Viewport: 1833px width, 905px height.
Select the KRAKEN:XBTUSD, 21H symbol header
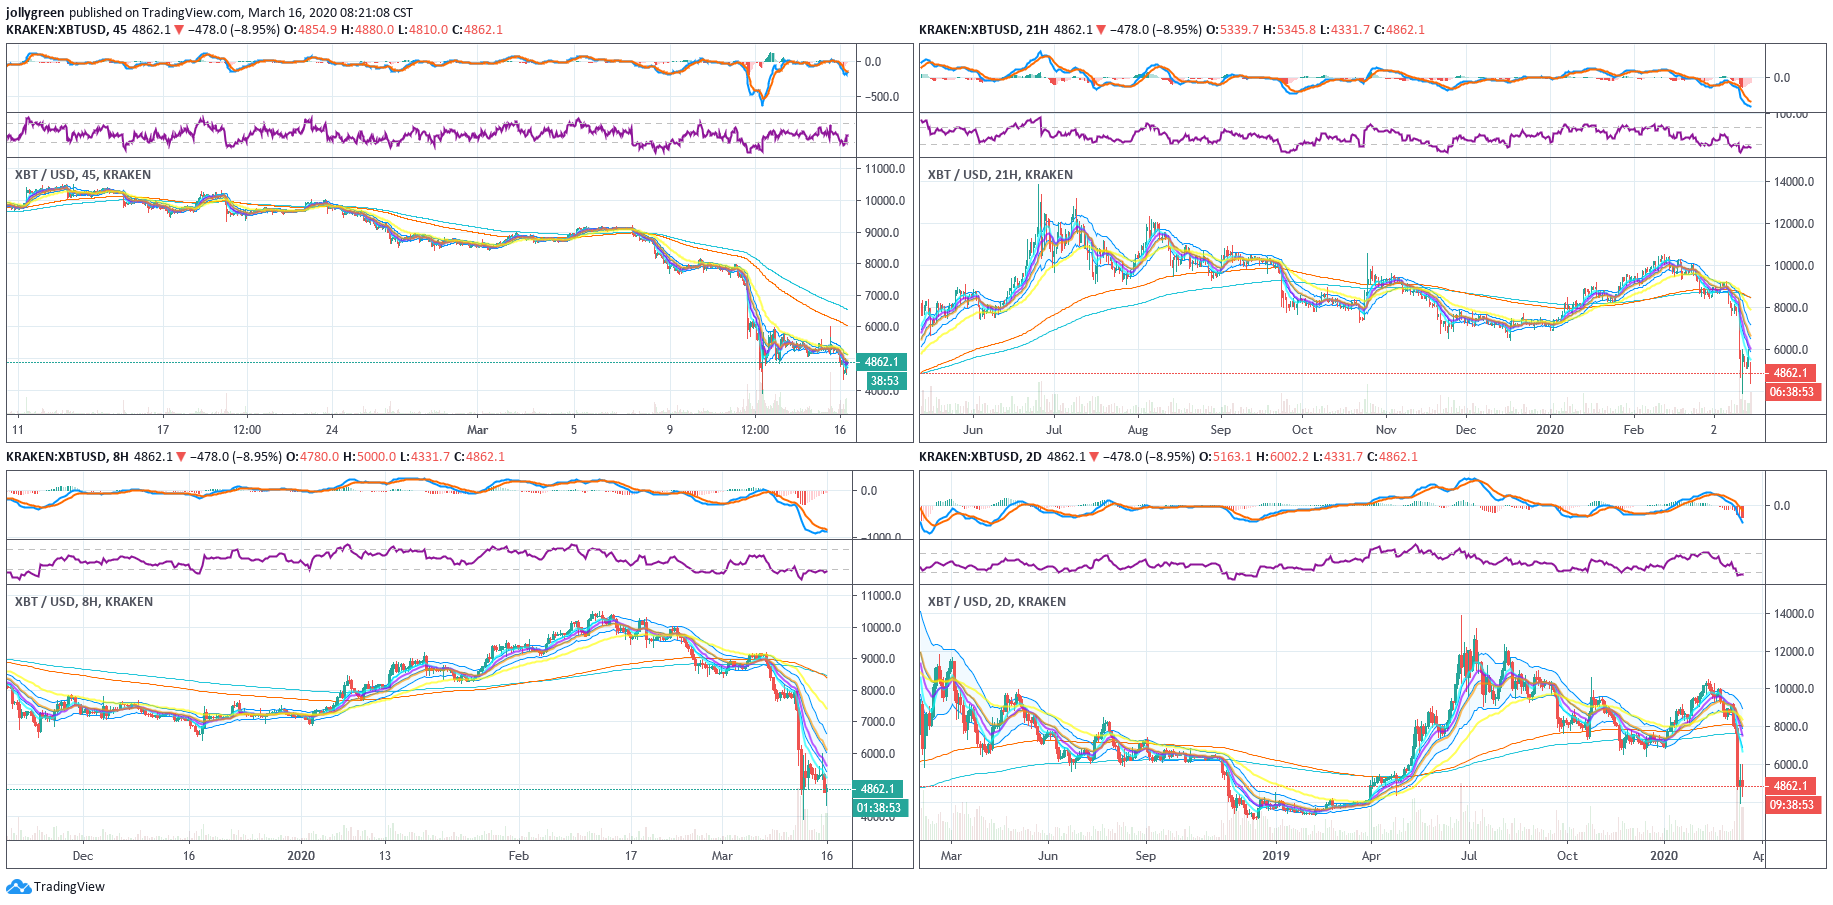click(x=984, y=30)
